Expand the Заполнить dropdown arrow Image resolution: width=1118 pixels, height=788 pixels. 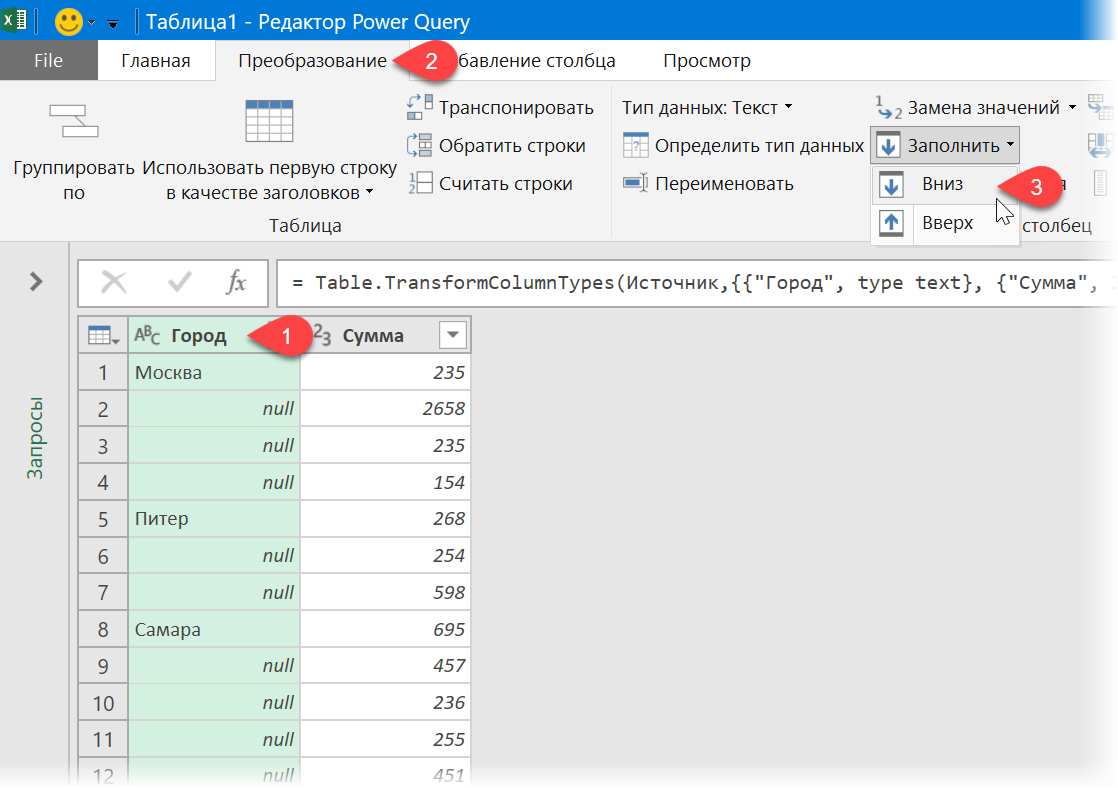click(x=1010, y=145)
